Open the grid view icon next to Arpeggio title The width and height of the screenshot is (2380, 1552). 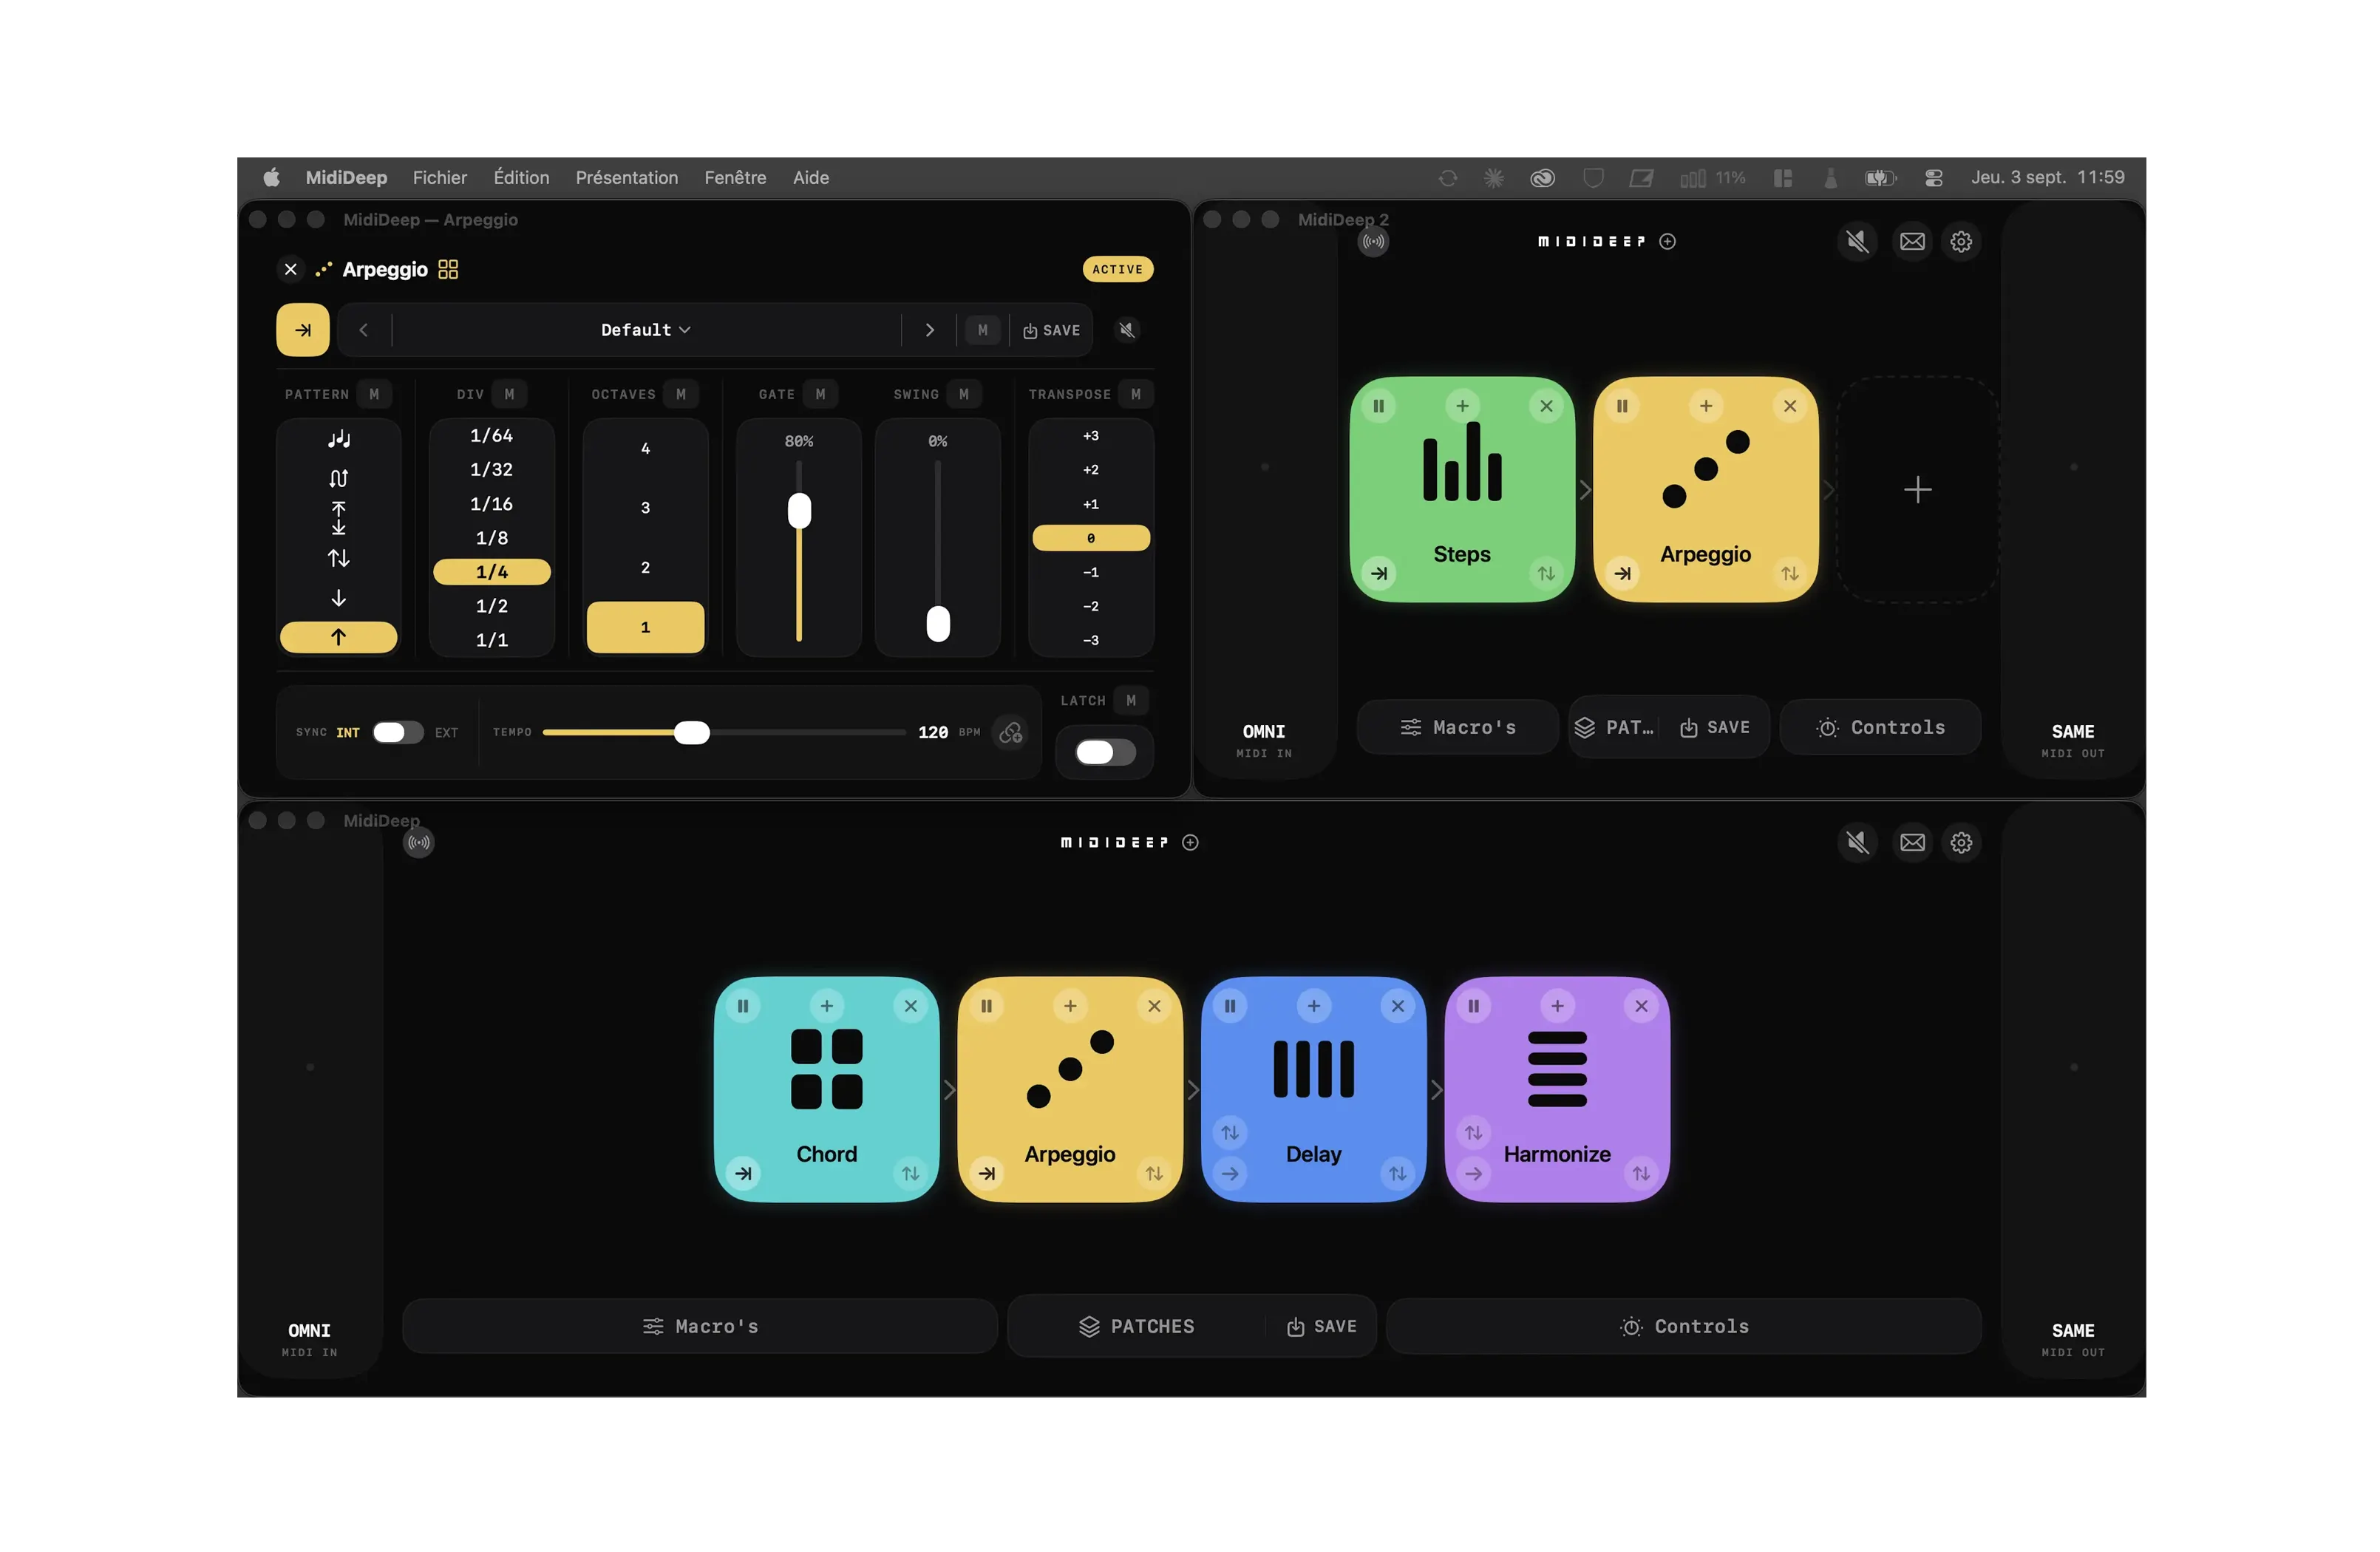448,270
